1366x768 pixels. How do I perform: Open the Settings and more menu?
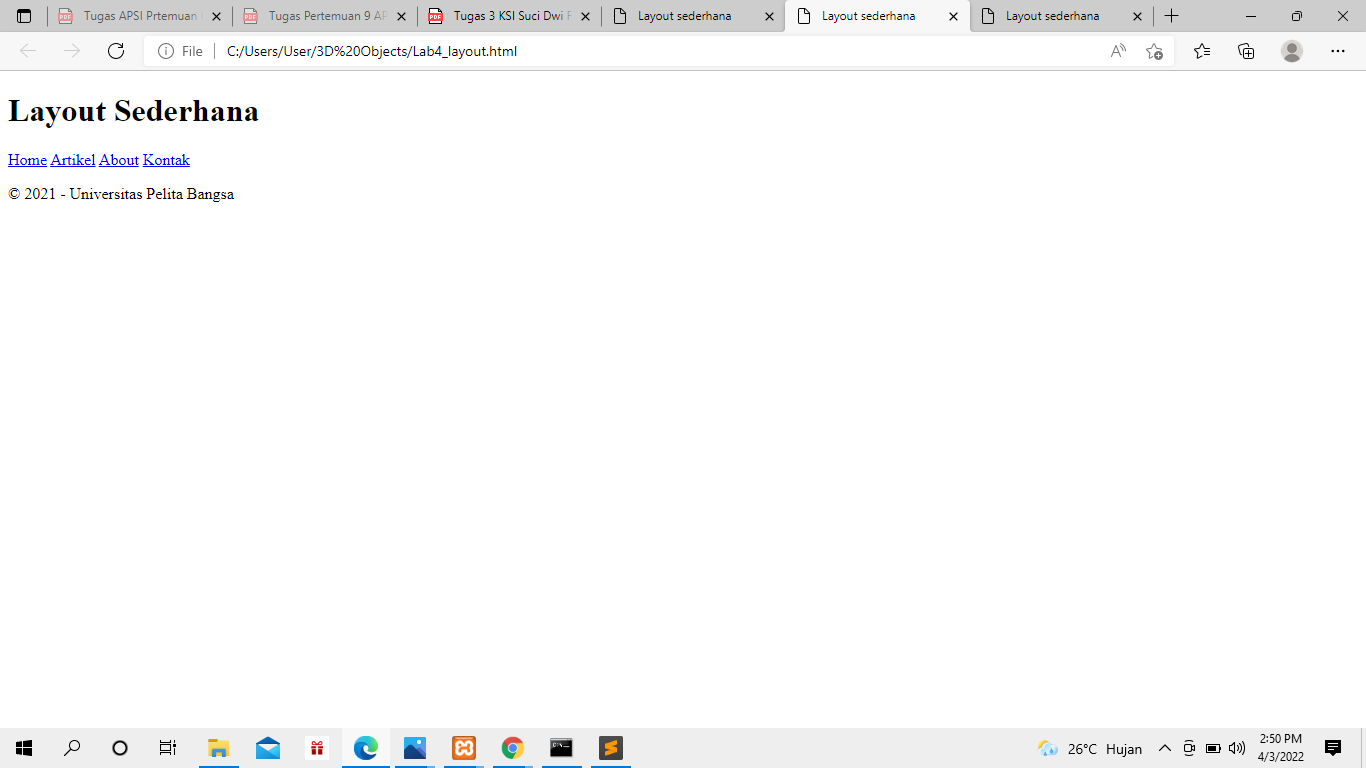1337,51
